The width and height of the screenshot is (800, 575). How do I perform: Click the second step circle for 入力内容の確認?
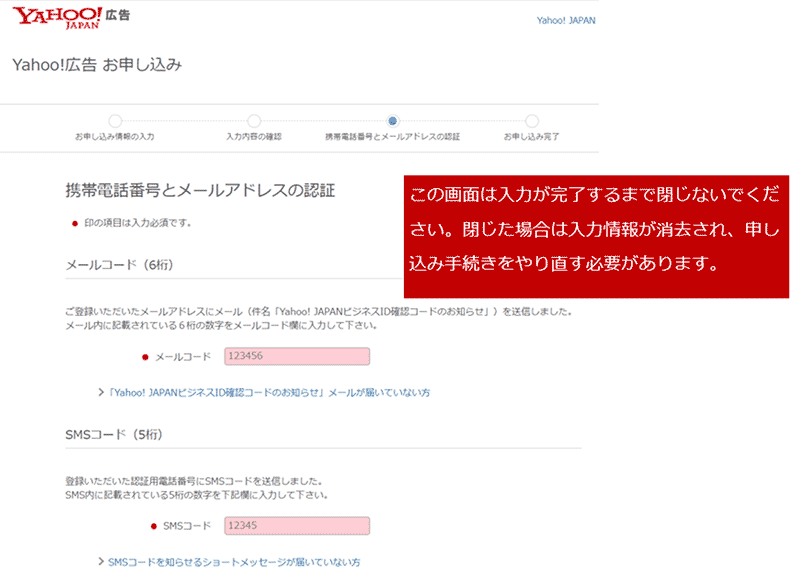[x=254, y=121]
